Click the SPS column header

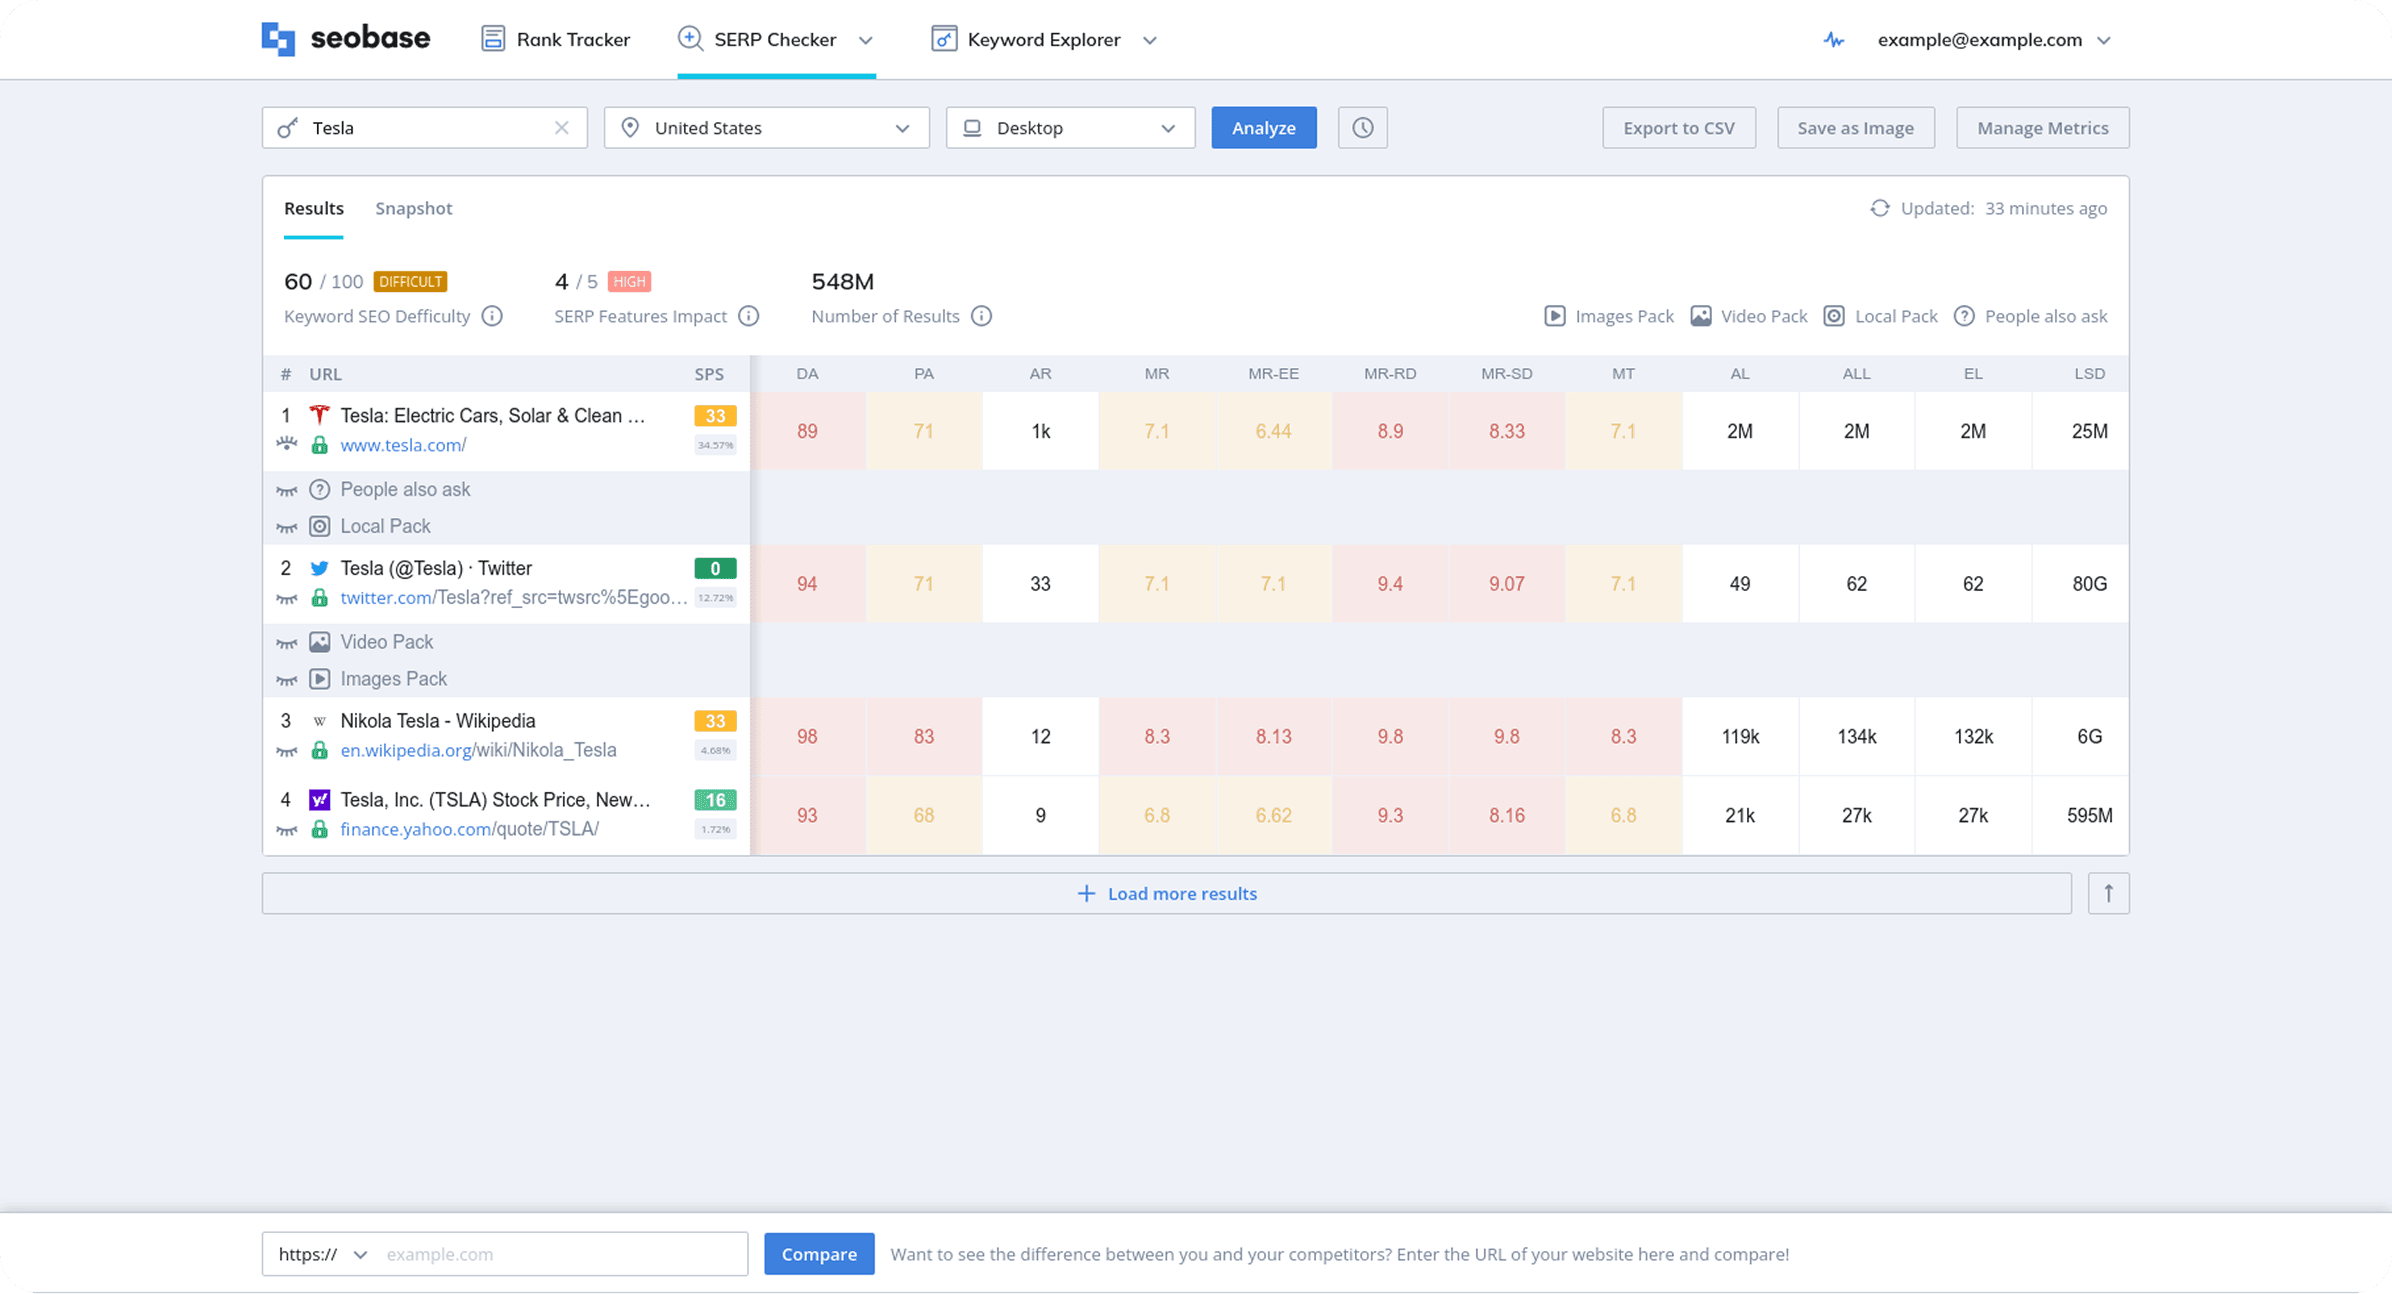click(709, 374)
